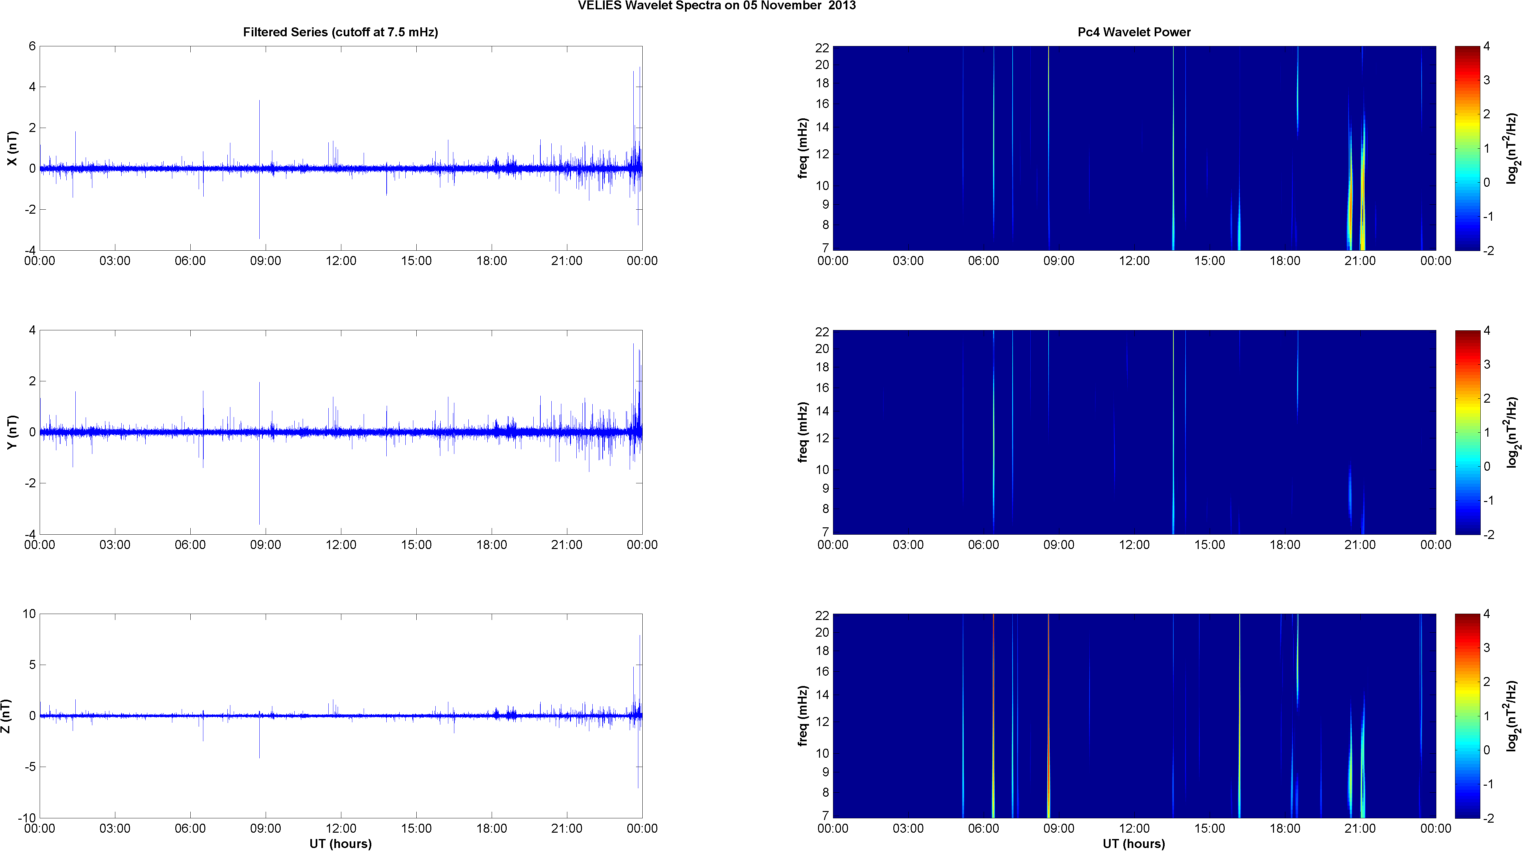Click freq (mHz) label of bottom spectrogram
Image resolution: width=1522 pixels, height=851 pixels.
(x=802, y=716)
